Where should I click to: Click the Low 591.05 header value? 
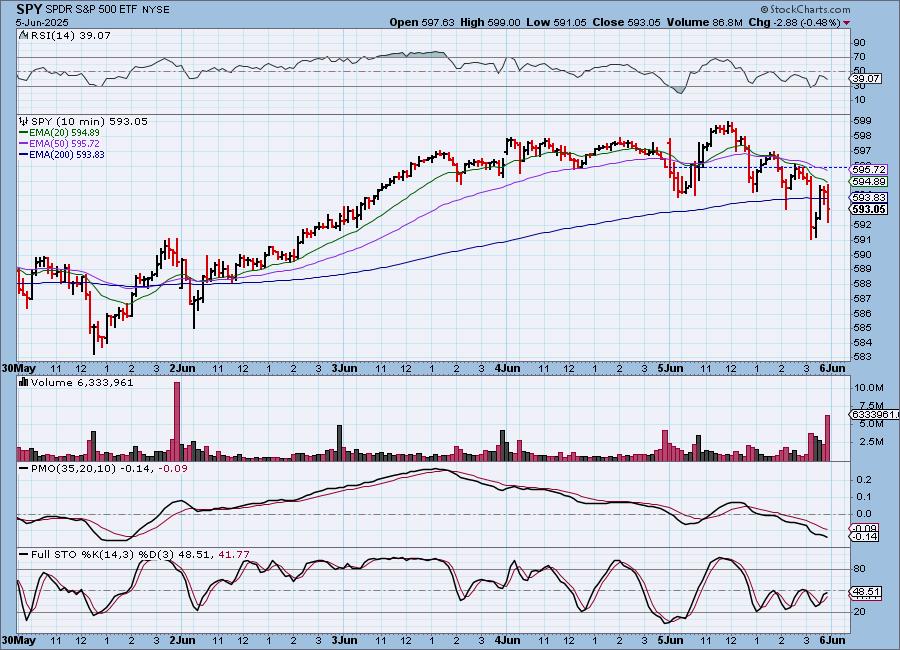[x=556, y=22]
